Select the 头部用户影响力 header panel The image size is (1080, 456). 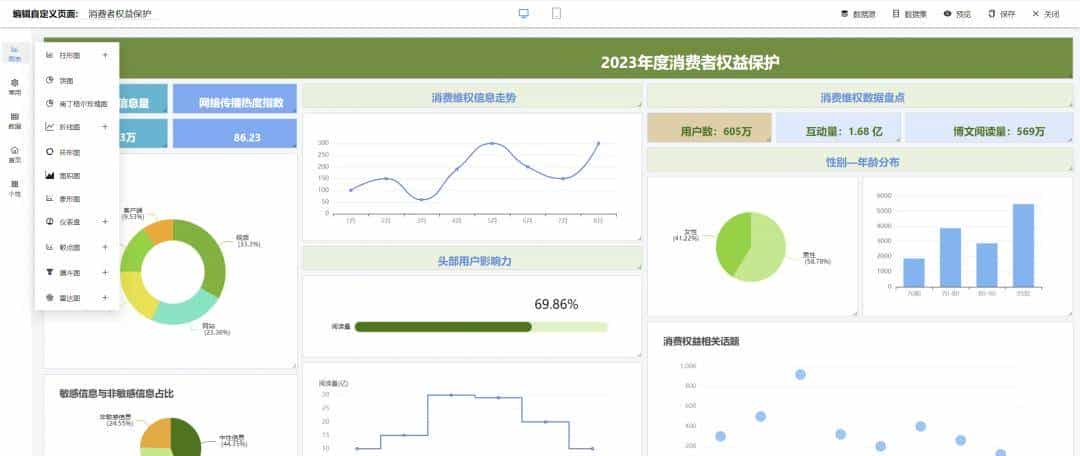472,260
